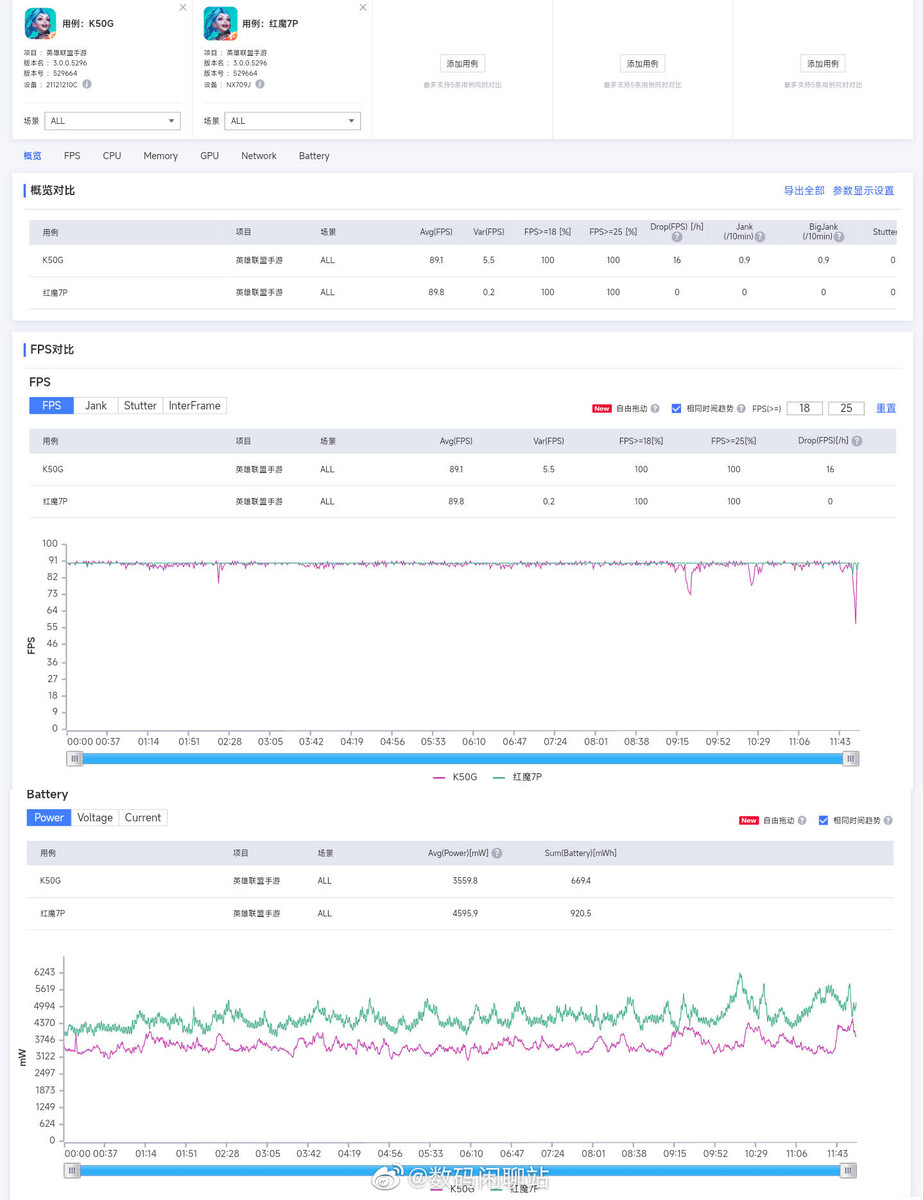The width and height of the screenshot is (923, 1200).
Task: Click help icon next to 相同时间趋势 in FPS section
Action: pos(741,408)
